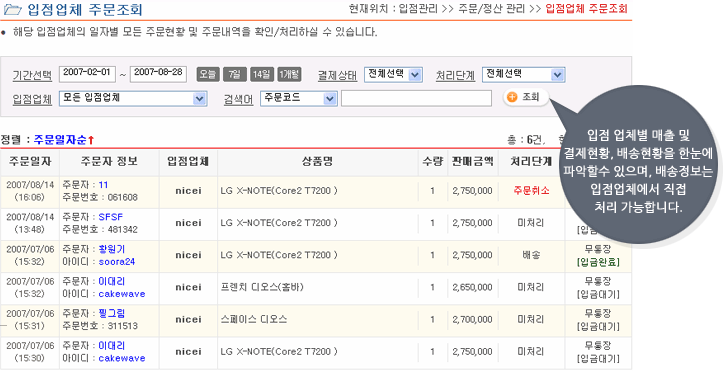Open the ID link soora24
The image size is (725, 371).
pos(117,262)
